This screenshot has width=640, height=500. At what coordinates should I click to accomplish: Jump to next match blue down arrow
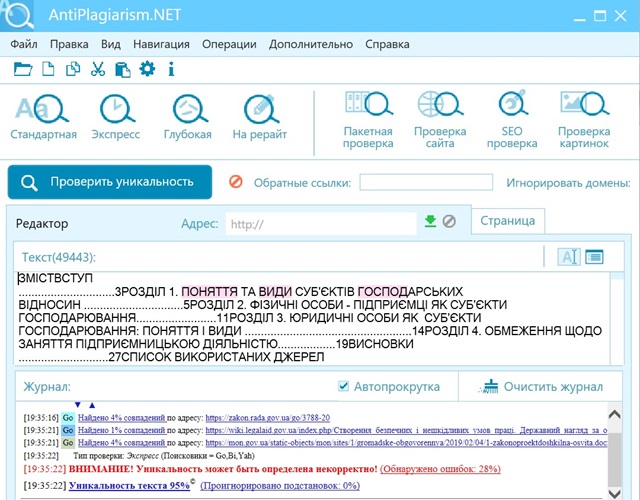click(78, 405)
